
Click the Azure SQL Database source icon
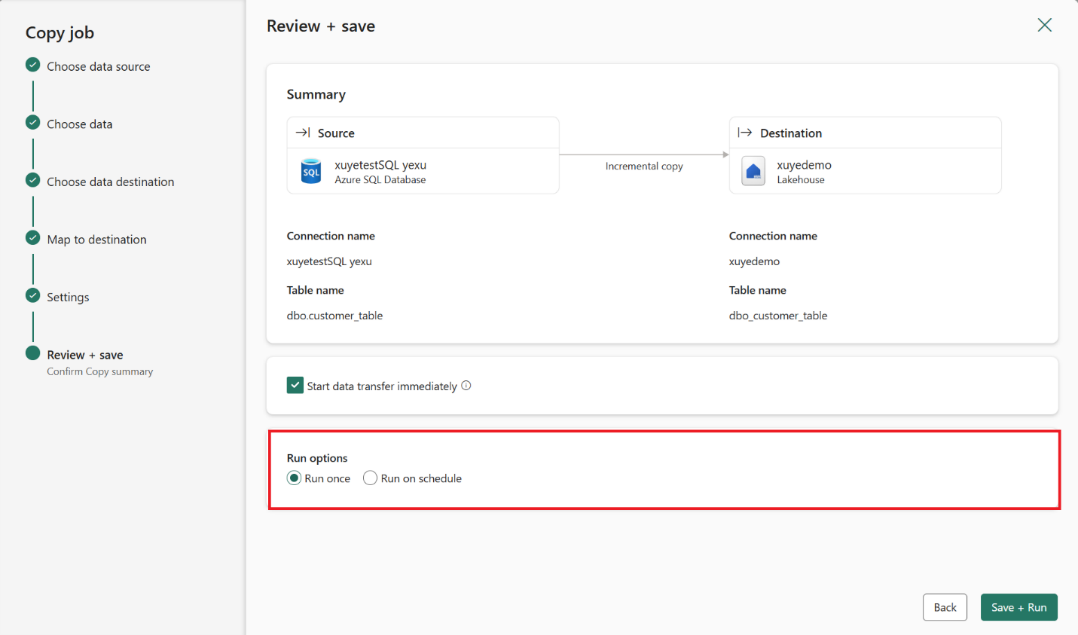click(311, 172)
